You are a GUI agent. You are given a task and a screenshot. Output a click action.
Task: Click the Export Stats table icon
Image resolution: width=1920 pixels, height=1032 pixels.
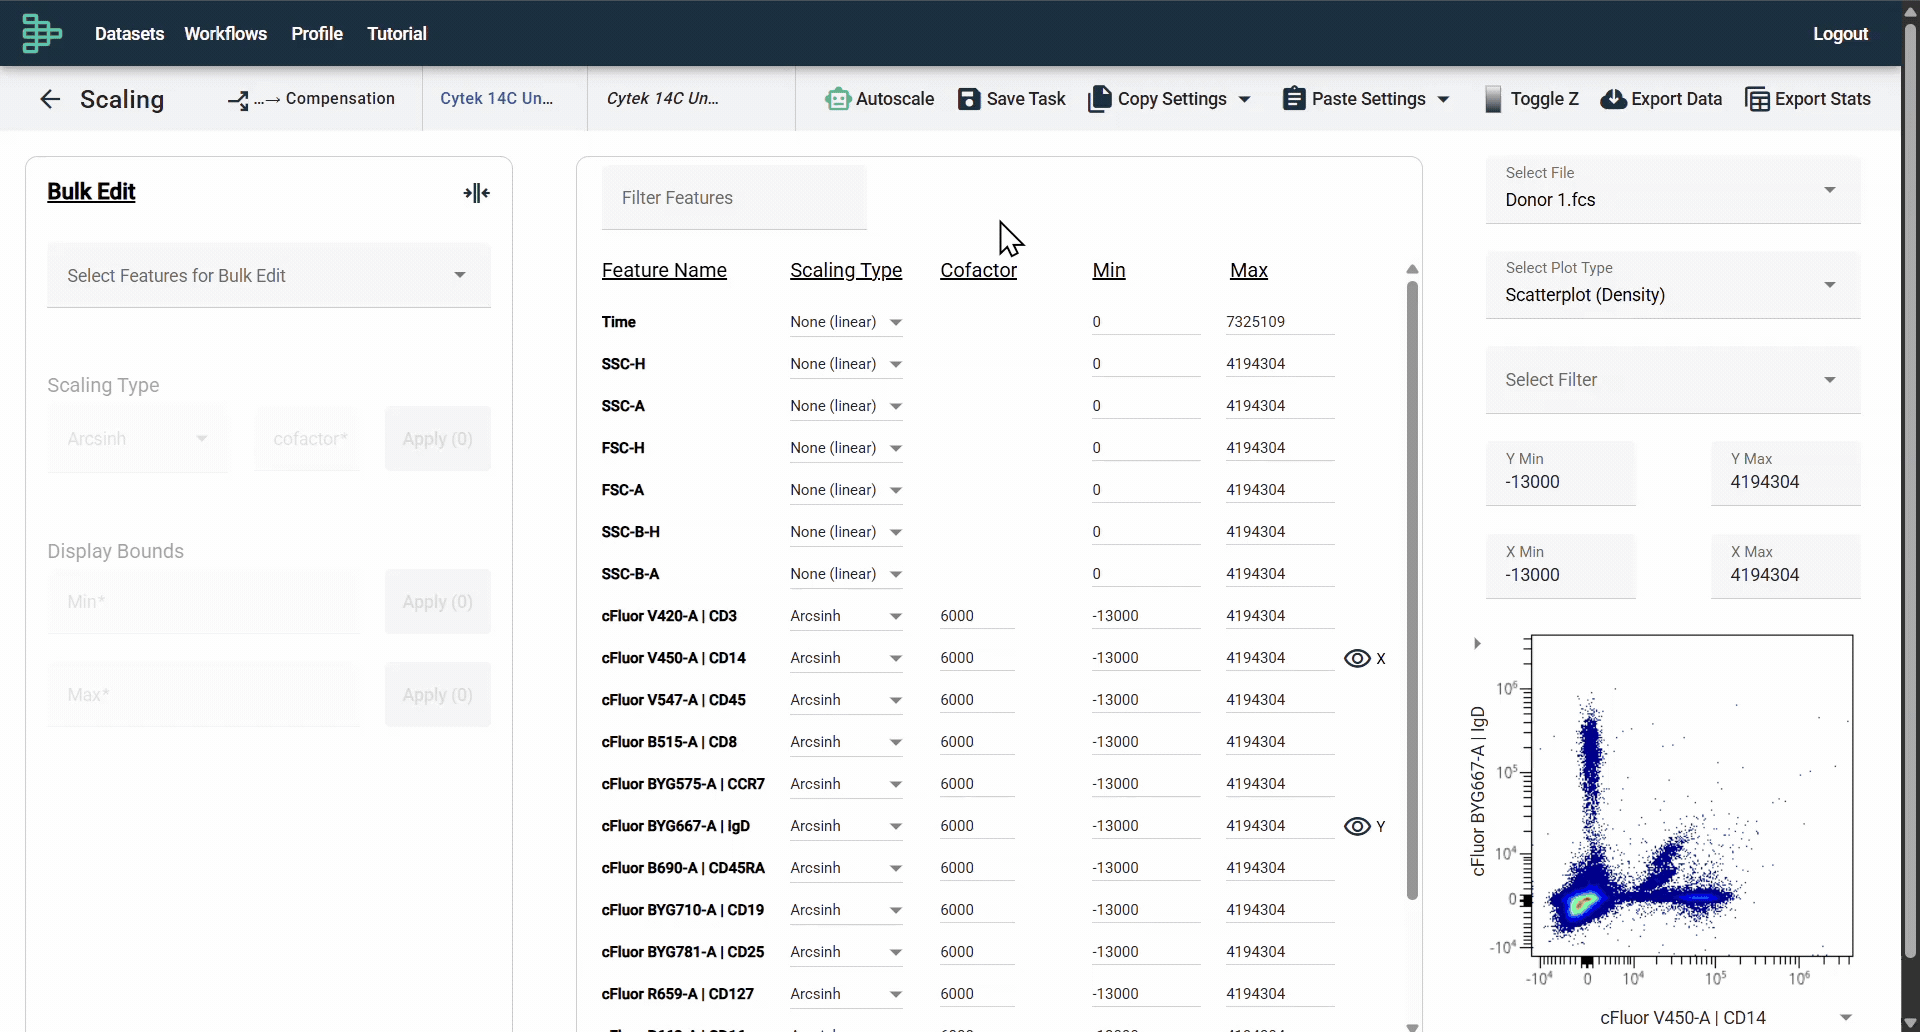[x=1757, y=99]
